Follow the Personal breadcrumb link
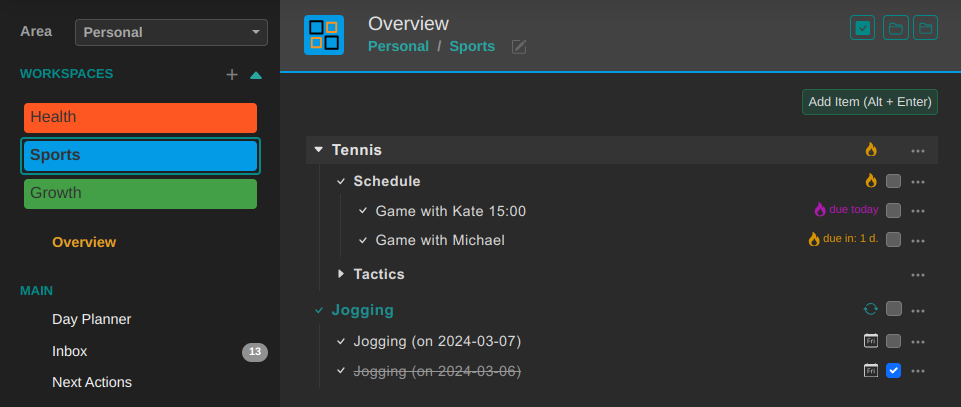Image resolution: width=961 pixels, height=407 pixels. pos(398,47)
